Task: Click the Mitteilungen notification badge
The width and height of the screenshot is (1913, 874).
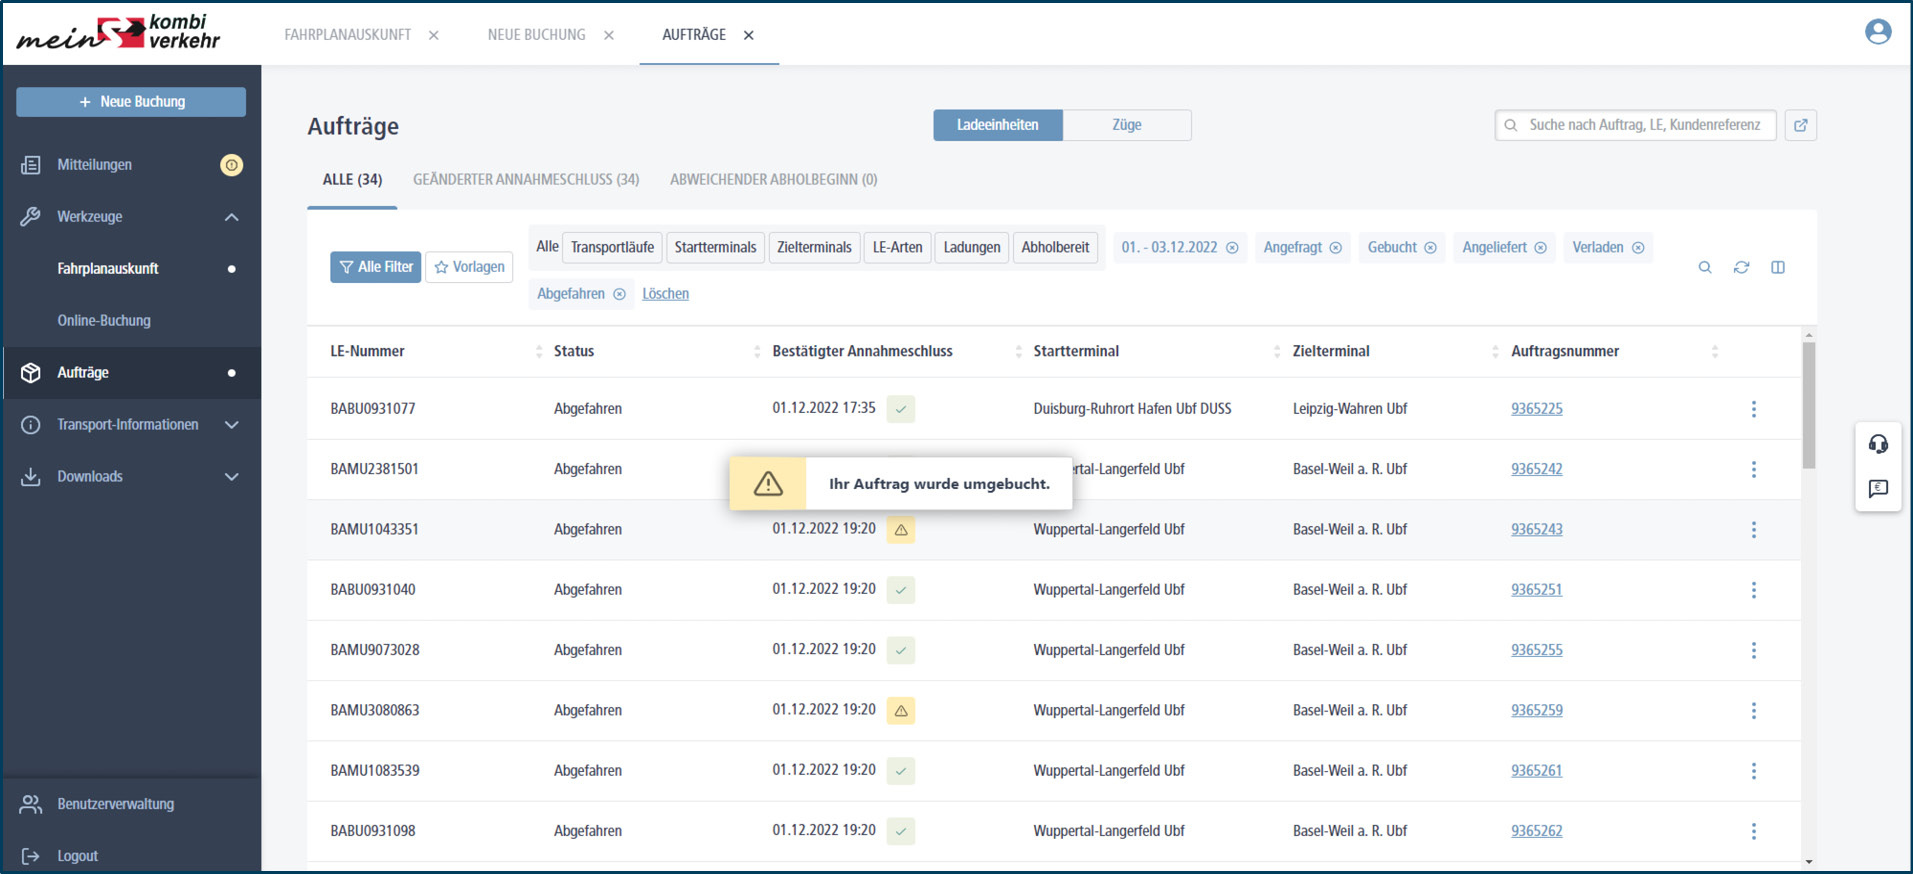Action: (x=231, y=165)
